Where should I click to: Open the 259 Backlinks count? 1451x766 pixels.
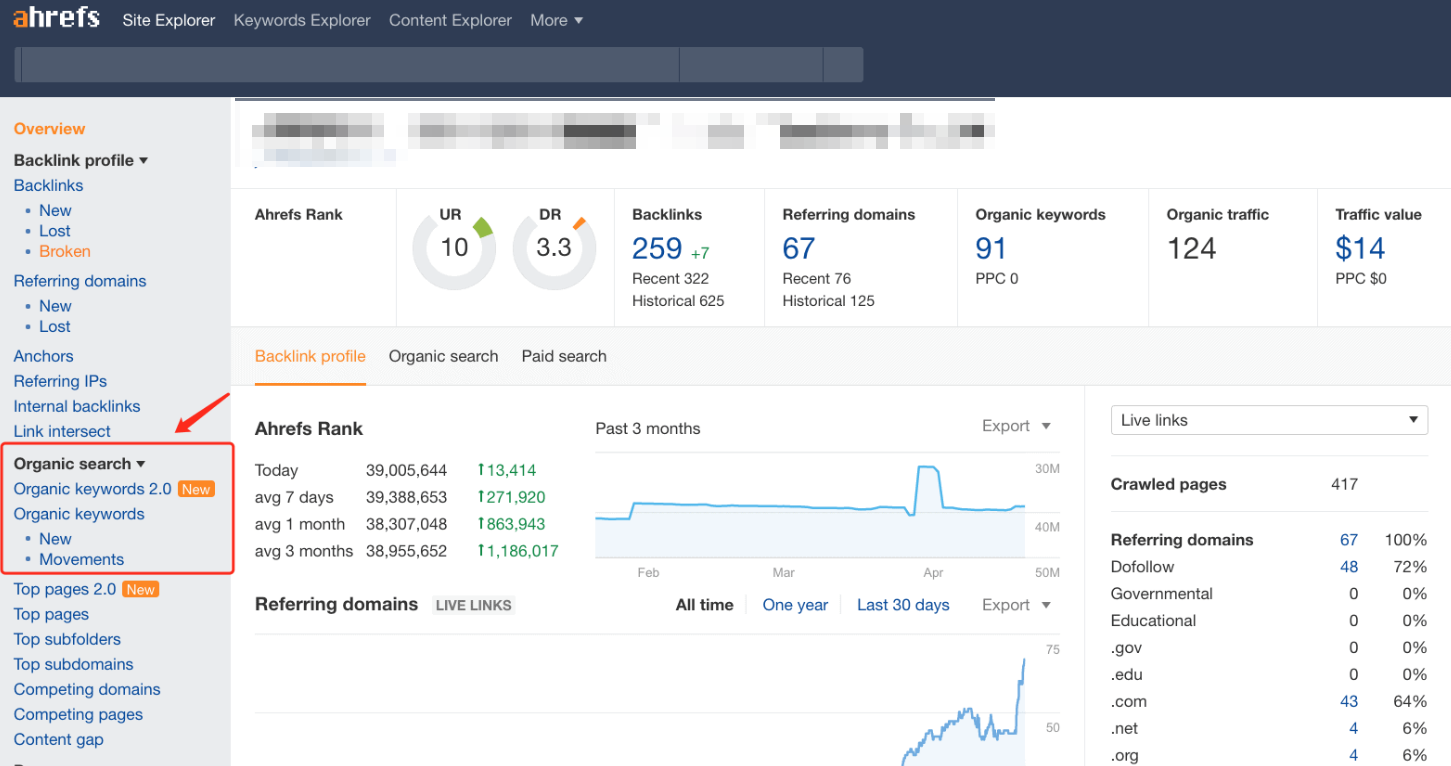coord(657,248)
